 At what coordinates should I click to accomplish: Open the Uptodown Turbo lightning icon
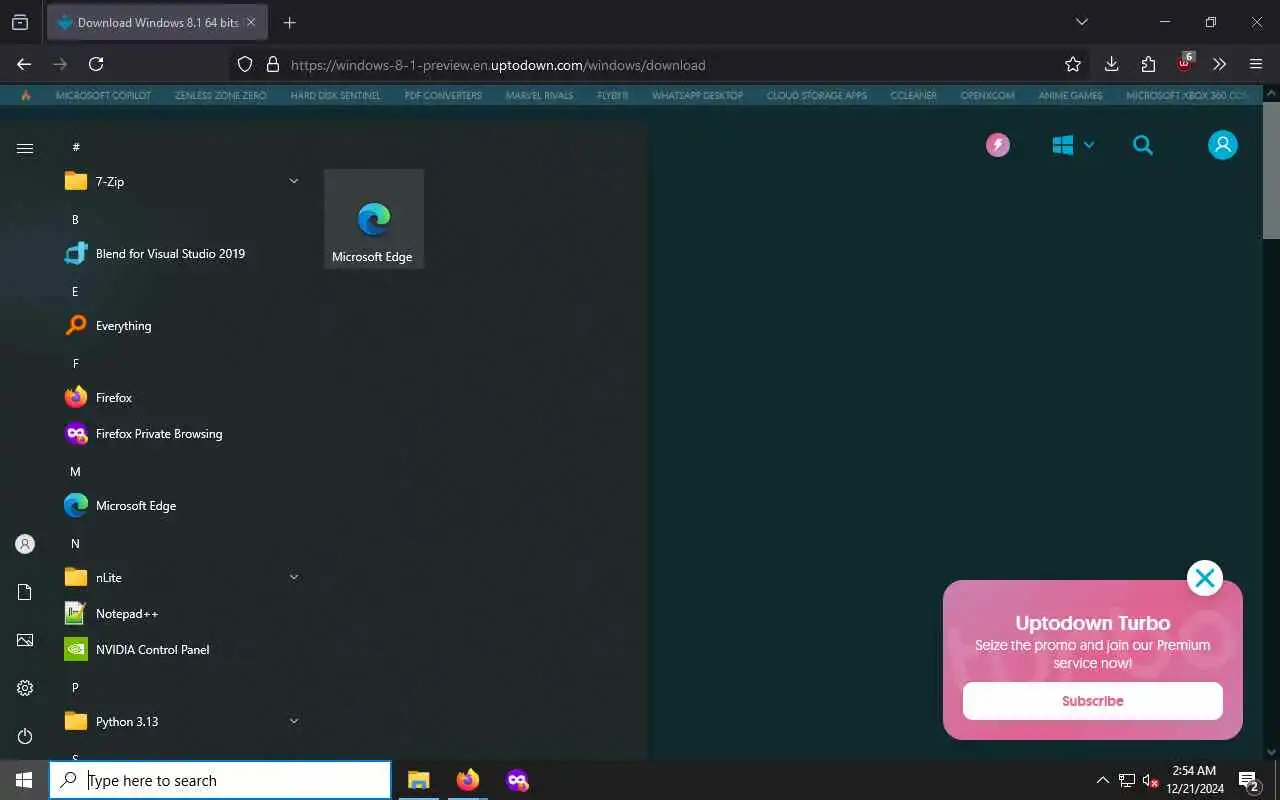(x=998, y=145)
